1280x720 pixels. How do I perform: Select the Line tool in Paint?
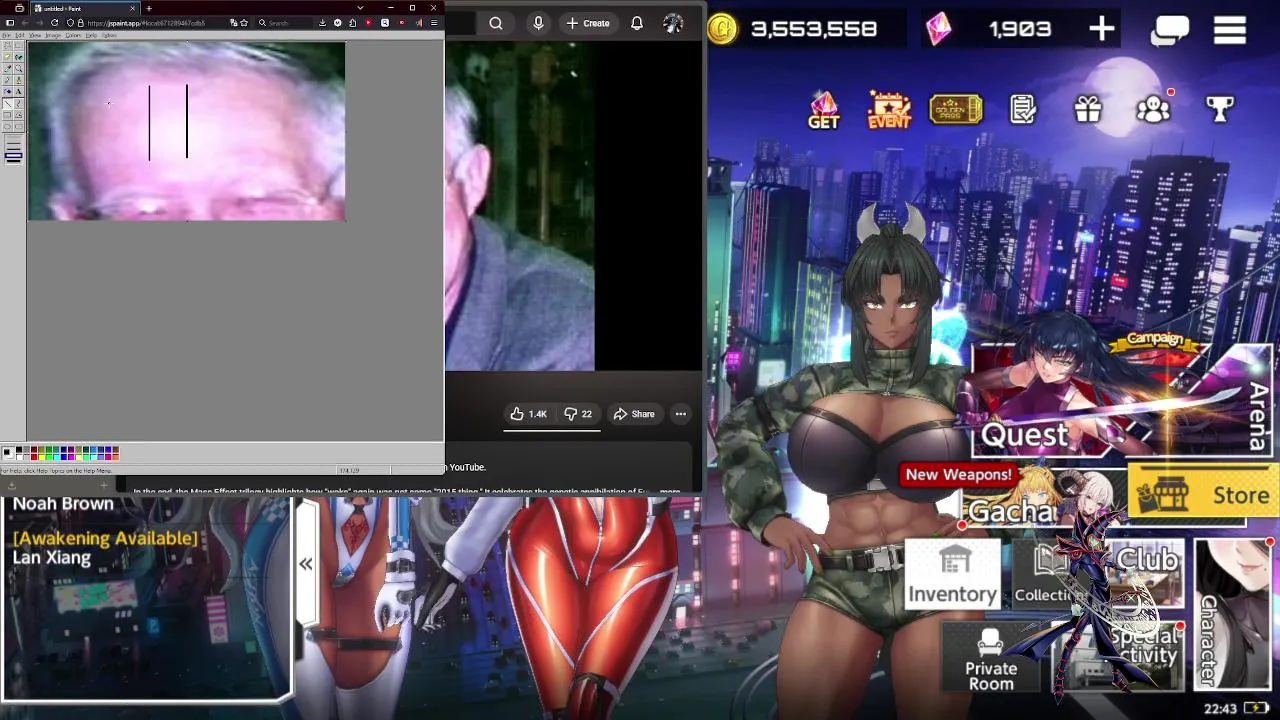(7, 103)
